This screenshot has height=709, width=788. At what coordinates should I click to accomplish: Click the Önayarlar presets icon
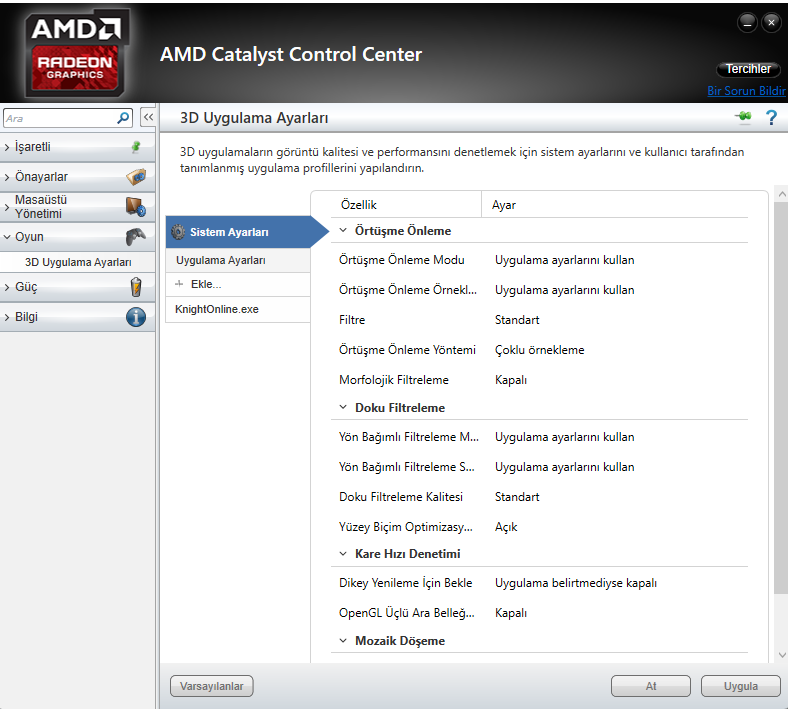(x=136, y=177)
